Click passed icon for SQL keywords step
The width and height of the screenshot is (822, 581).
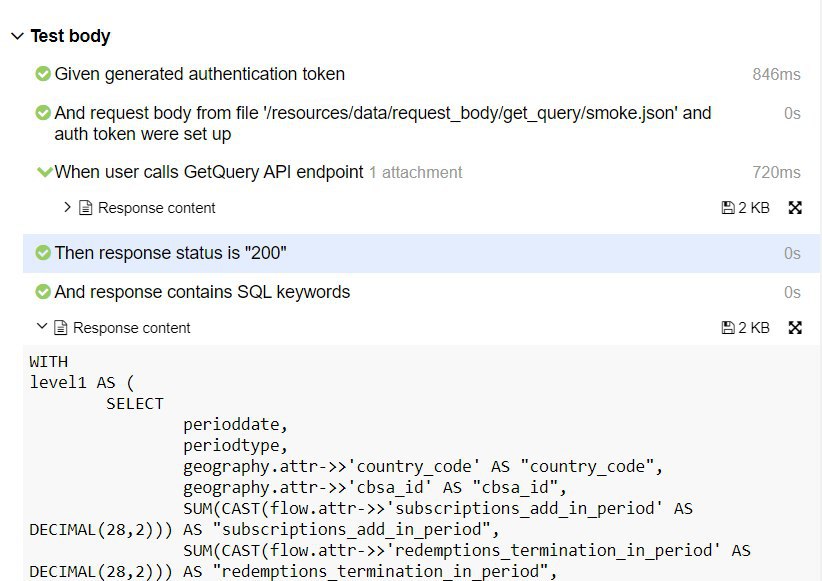pyautogui.click(x=43, y=292)
